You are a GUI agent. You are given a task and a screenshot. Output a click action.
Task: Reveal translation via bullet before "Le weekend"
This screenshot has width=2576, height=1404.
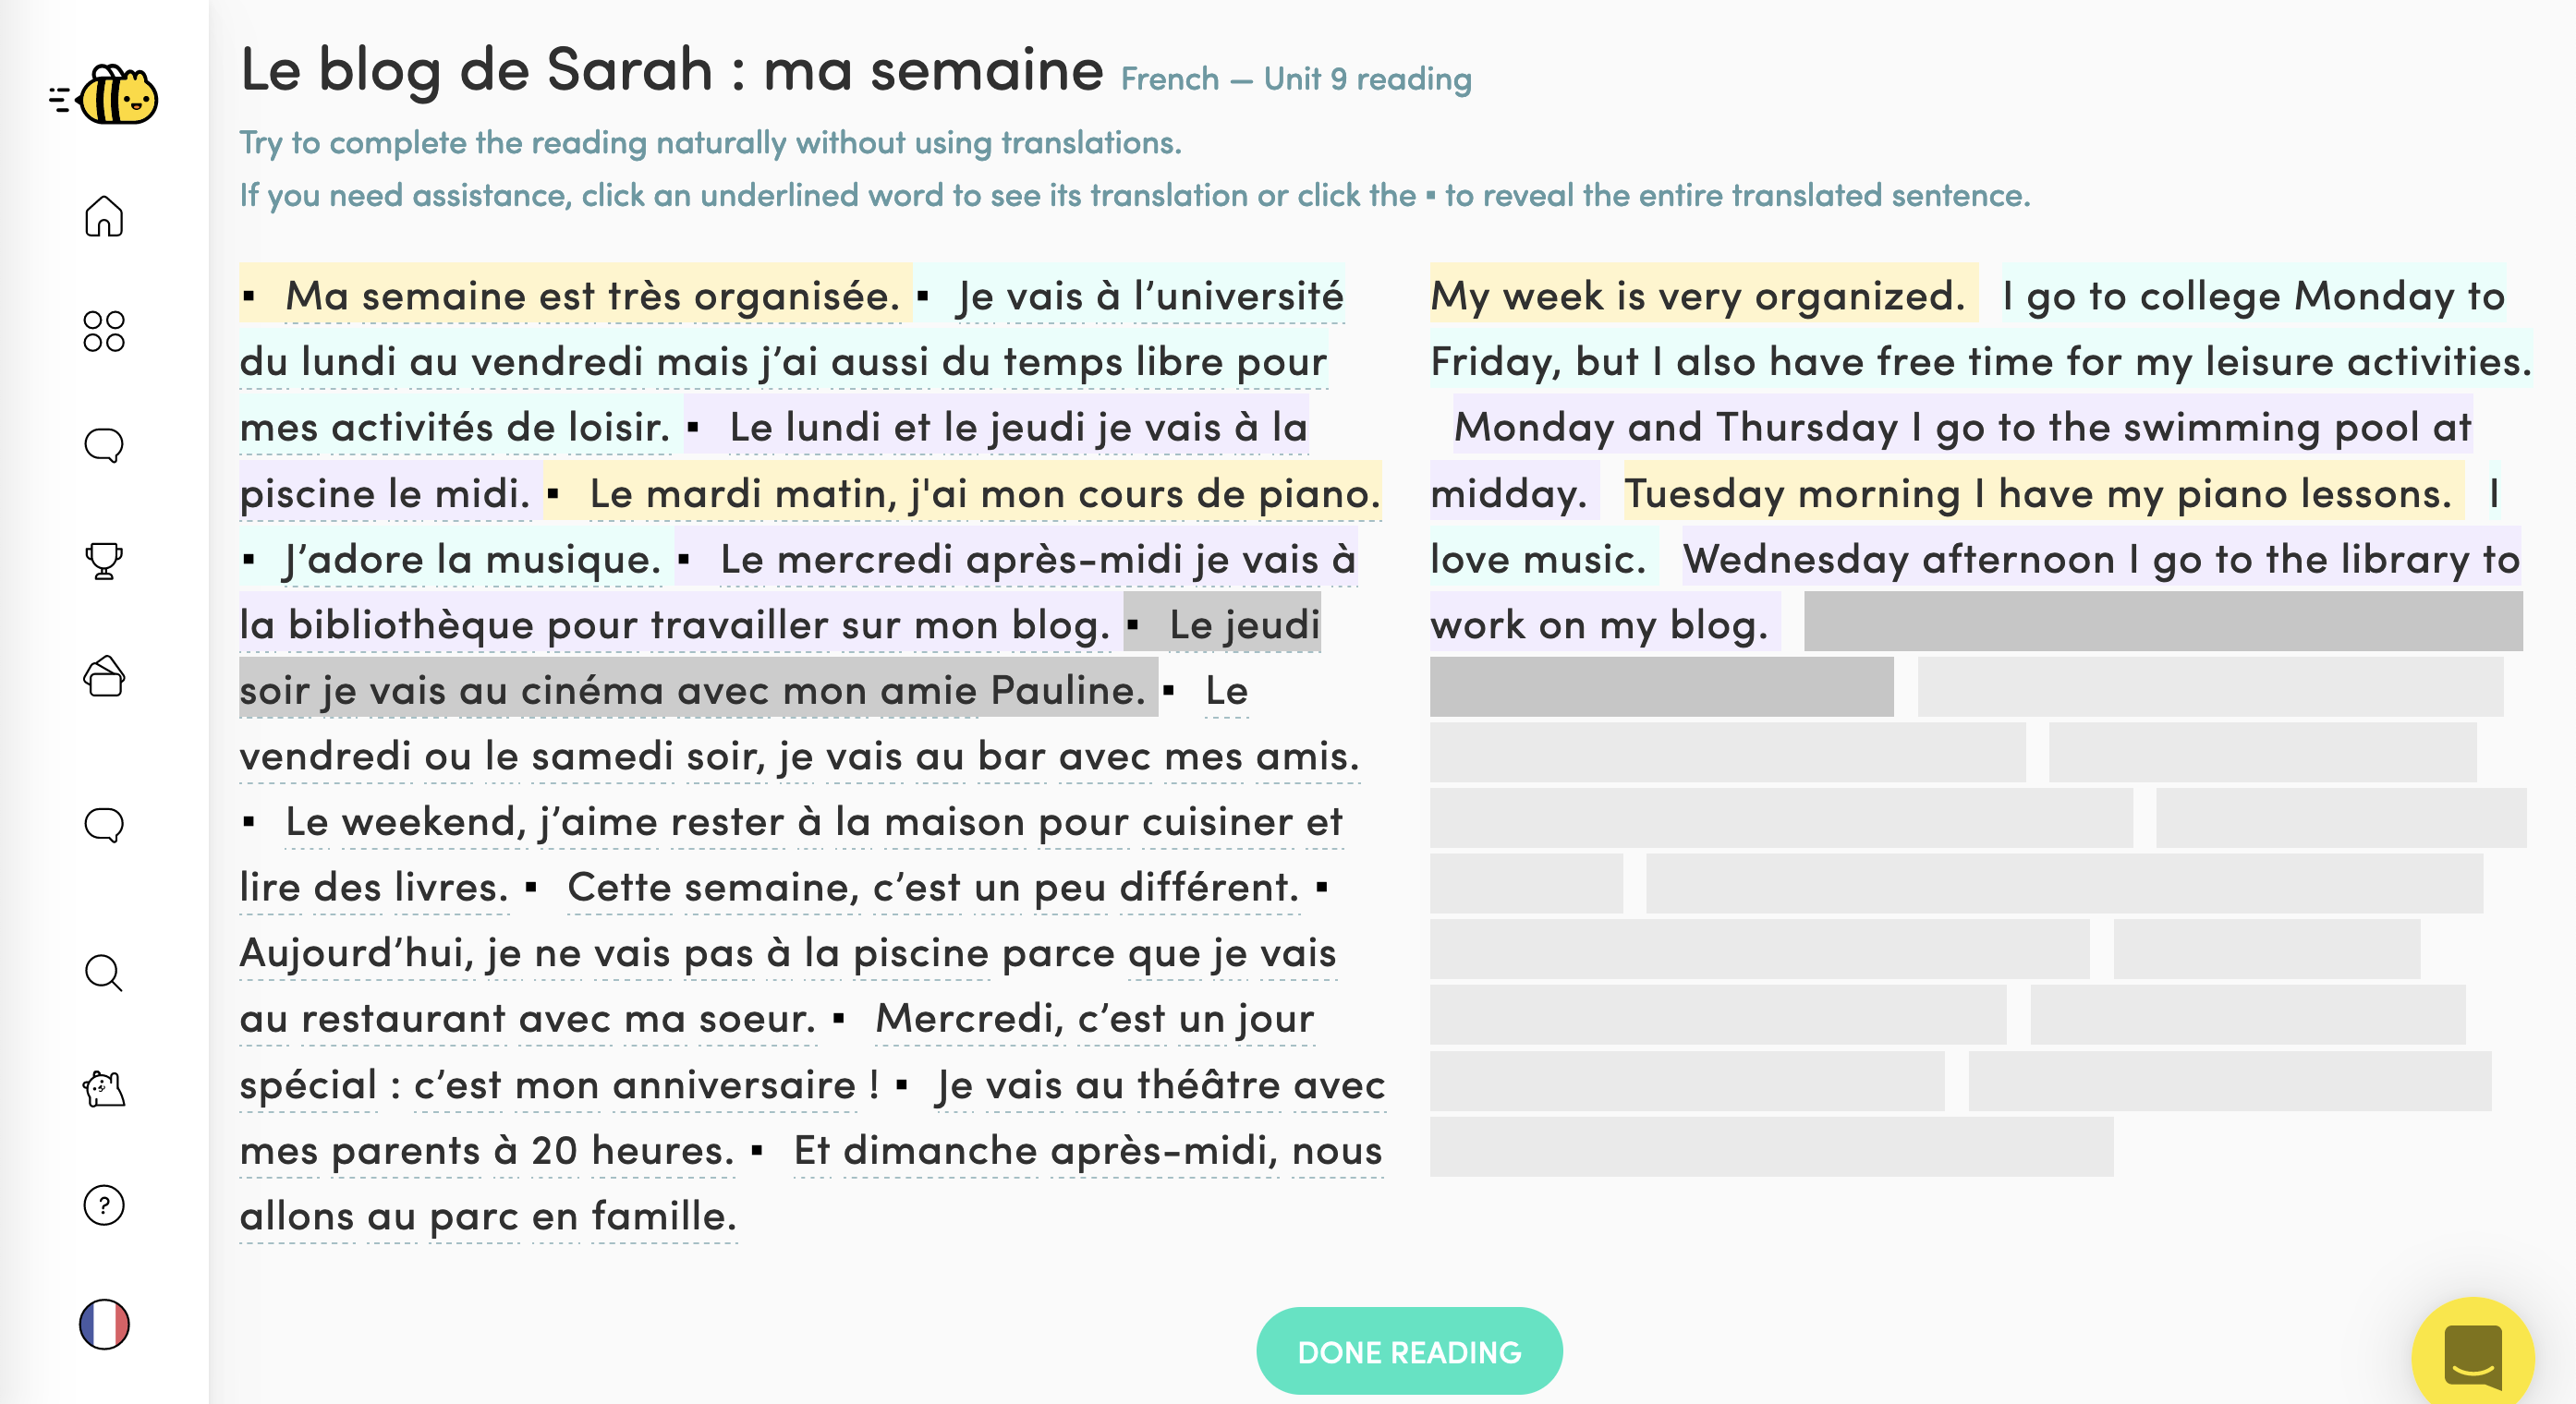click(250, 823)
